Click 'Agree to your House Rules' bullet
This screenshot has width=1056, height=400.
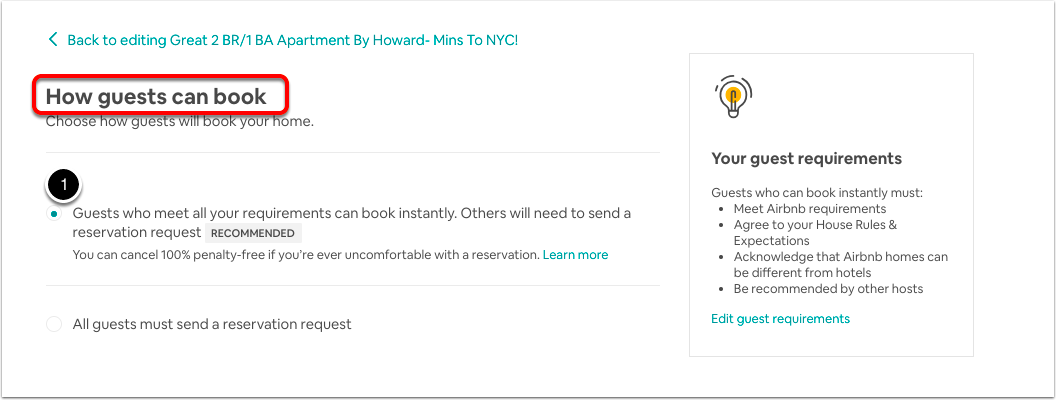815,233
